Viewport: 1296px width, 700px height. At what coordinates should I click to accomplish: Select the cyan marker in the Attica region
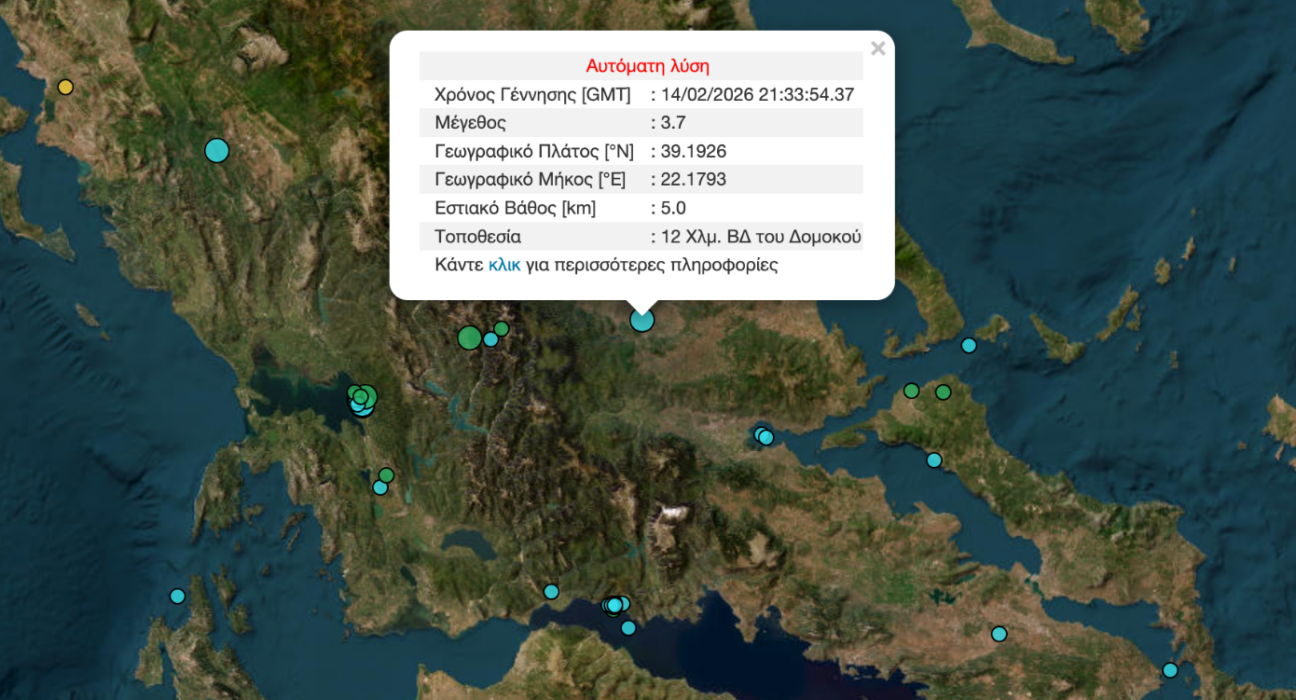pyautogui.click(x=999, y=634)
